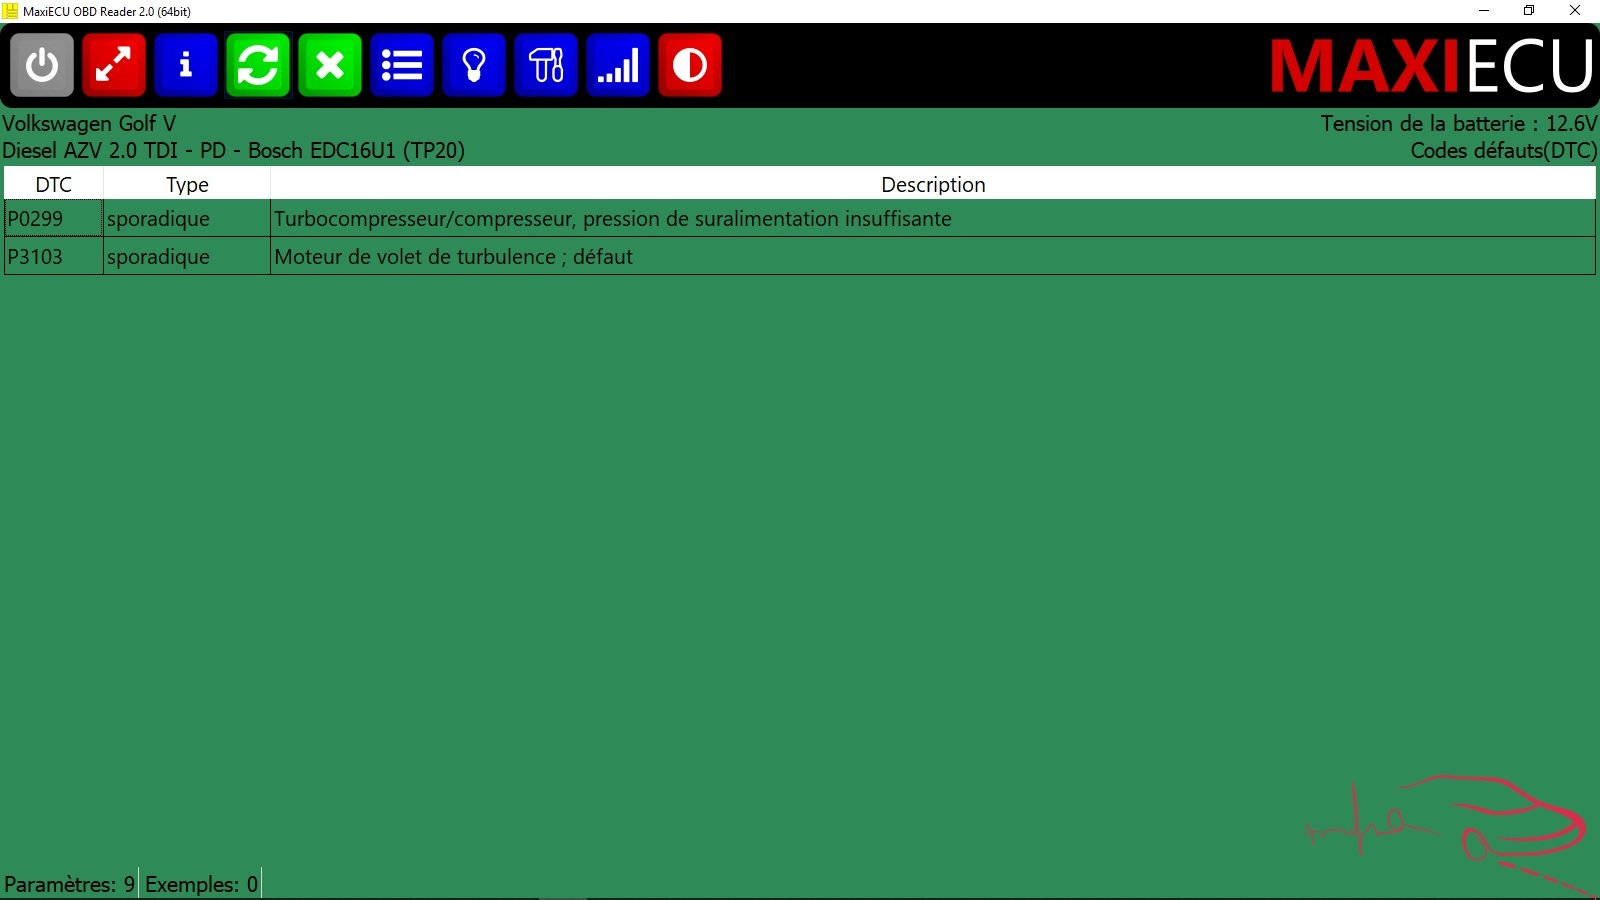Click the Paramètres: 9 status entry

[69, 884]
